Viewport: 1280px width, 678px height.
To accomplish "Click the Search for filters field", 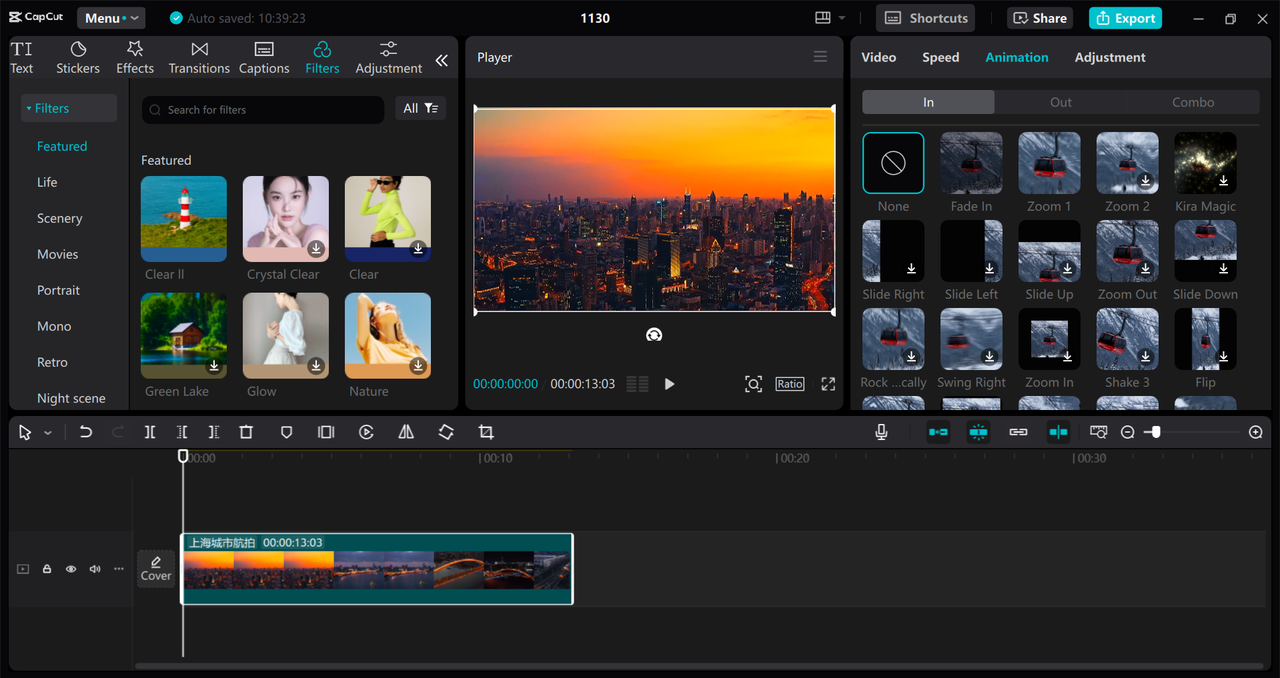I will click(263, 110).
